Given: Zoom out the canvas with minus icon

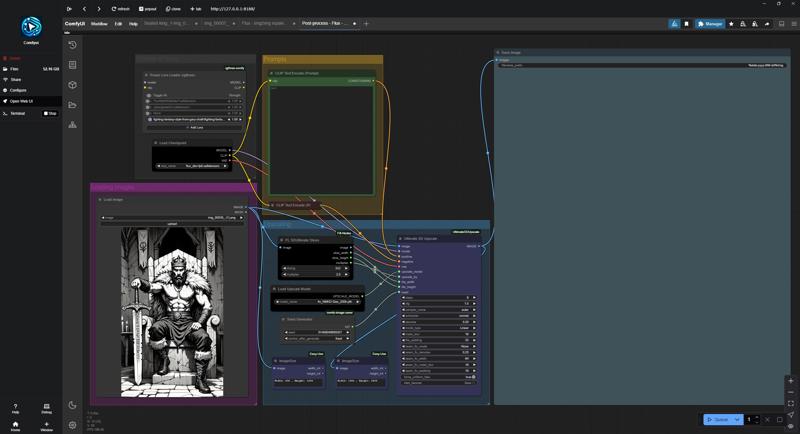Looking at the screenshot, I should [x=790, y=392].
